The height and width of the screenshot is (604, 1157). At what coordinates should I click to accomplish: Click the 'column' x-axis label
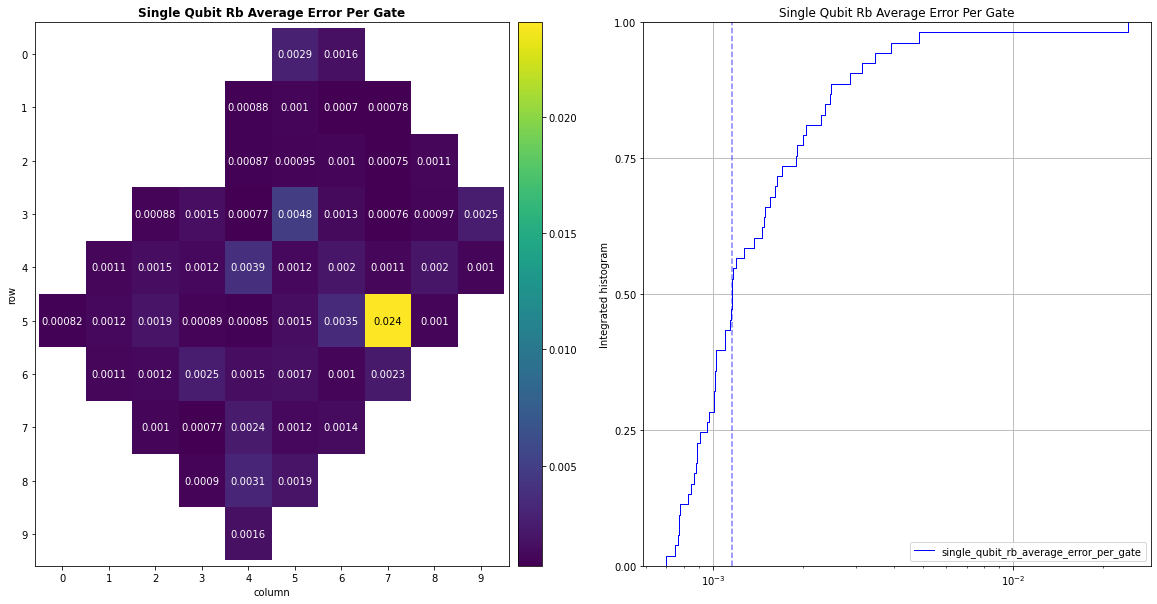(271, 592)
